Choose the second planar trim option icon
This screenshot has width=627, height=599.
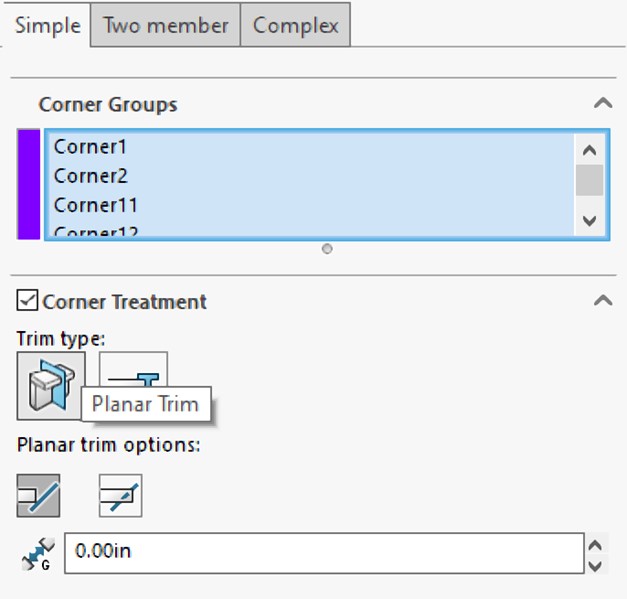pyautogui.click(x=120, y=495)
